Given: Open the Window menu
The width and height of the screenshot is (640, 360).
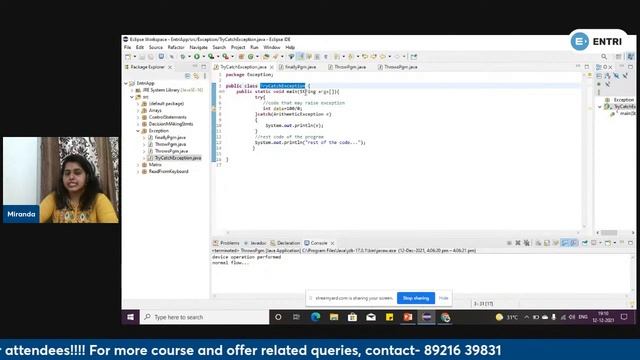Looking at the screenshot, I should point(271,47).
